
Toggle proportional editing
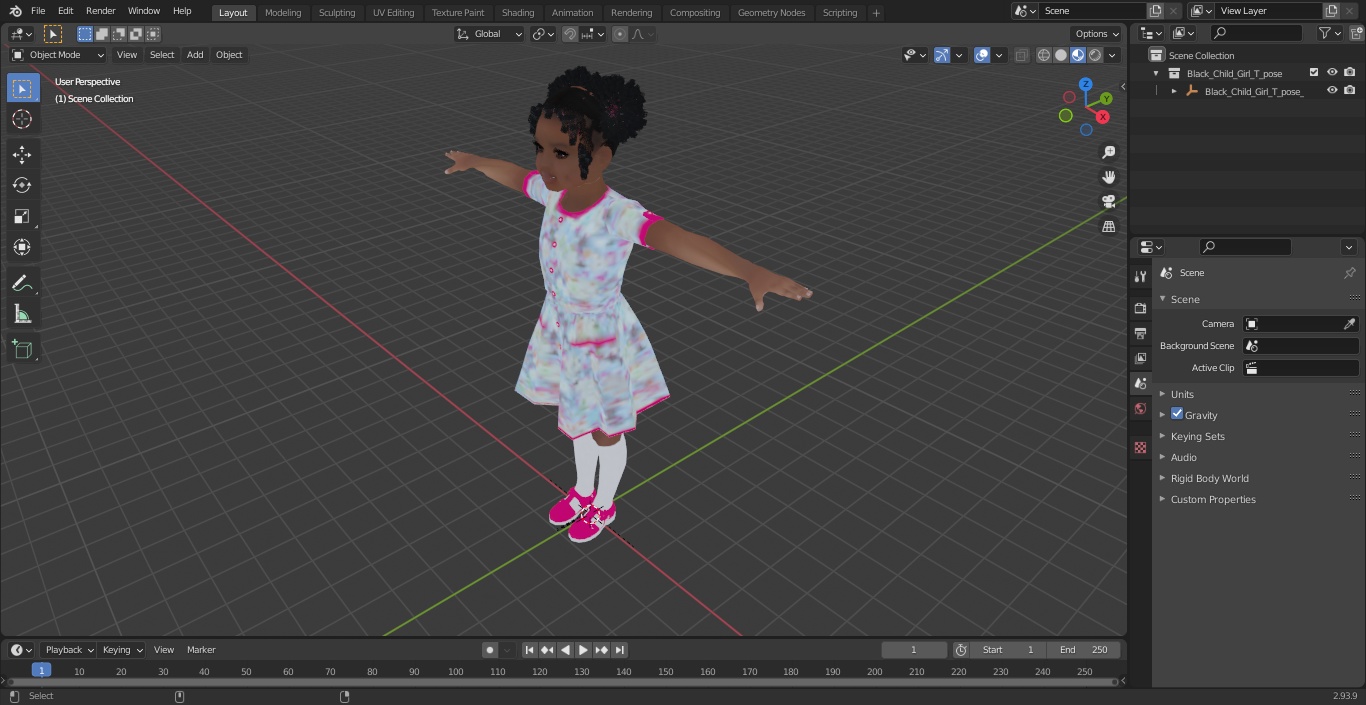tap(620, 34)
